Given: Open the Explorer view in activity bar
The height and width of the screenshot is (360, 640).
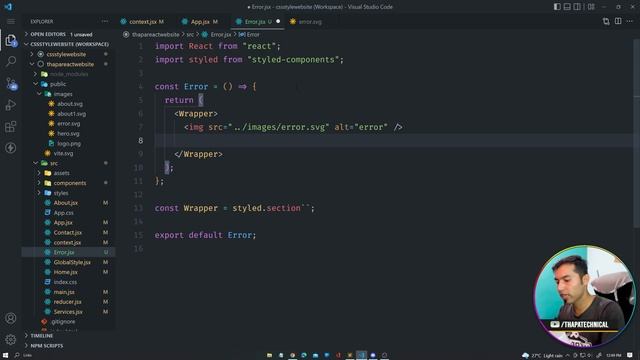Looking at the screenshot, I should (11, 40).
